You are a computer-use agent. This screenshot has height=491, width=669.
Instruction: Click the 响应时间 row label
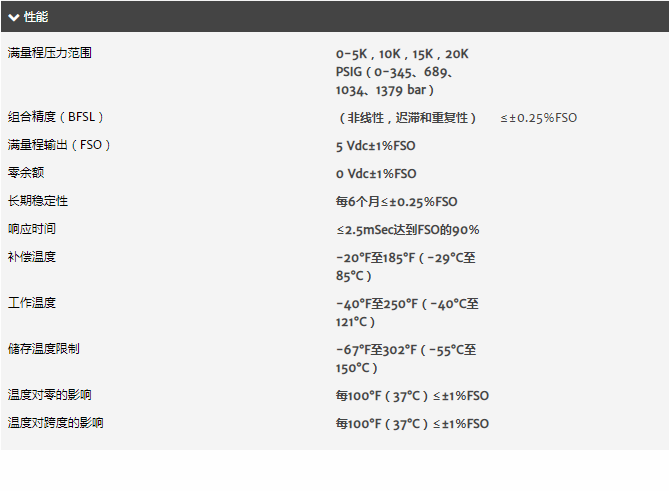(x=32, y=229)
